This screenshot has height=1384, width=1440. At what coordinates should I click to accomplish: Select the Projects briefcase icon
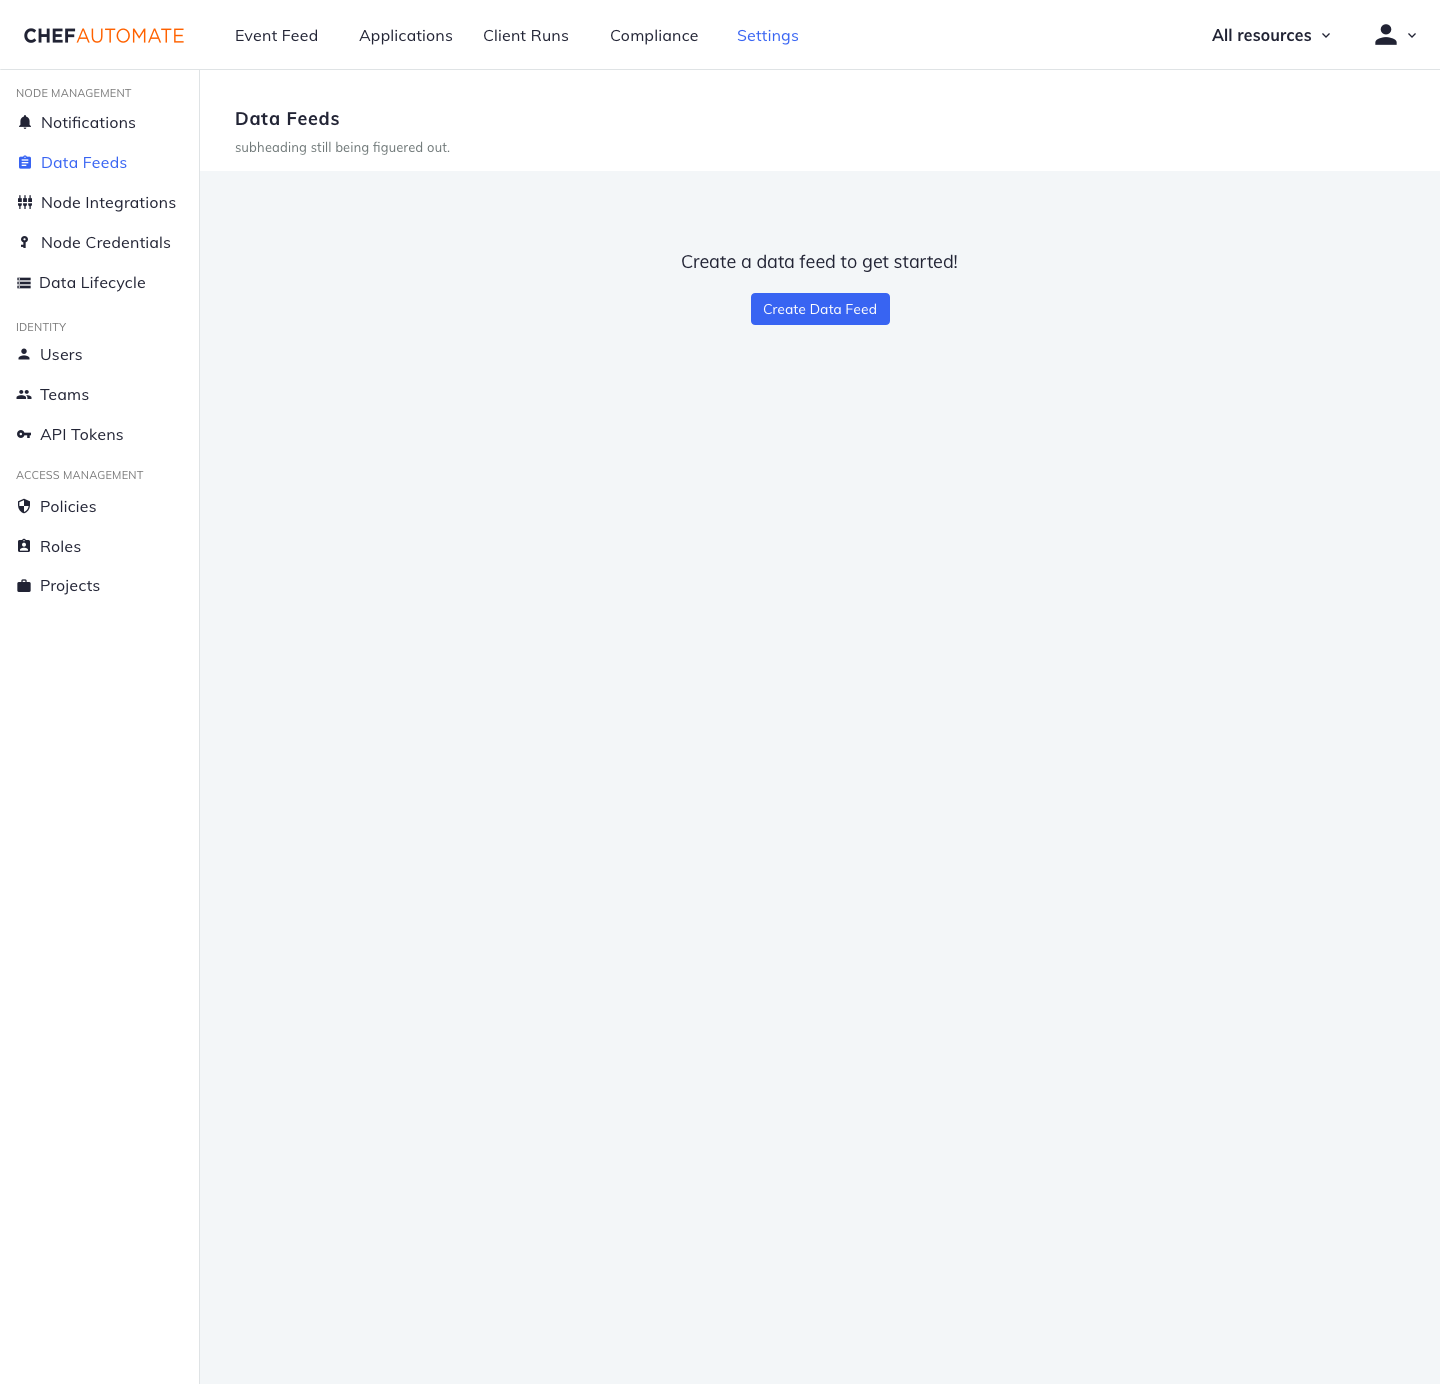(x=24, y=585)
